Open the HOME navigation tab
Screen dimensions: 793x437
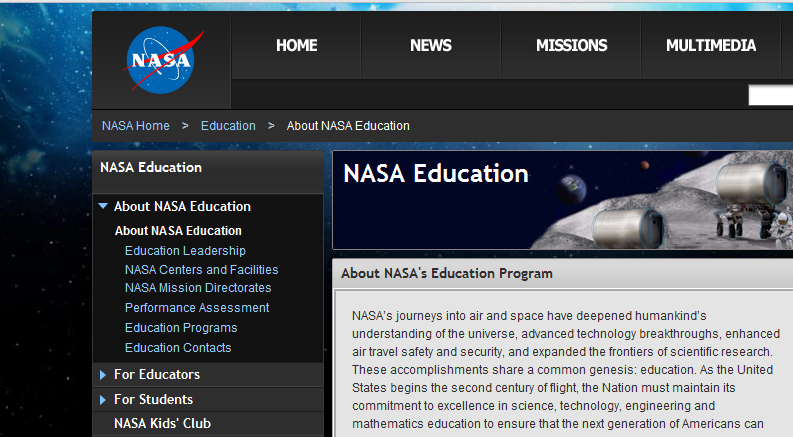point(297,46)
